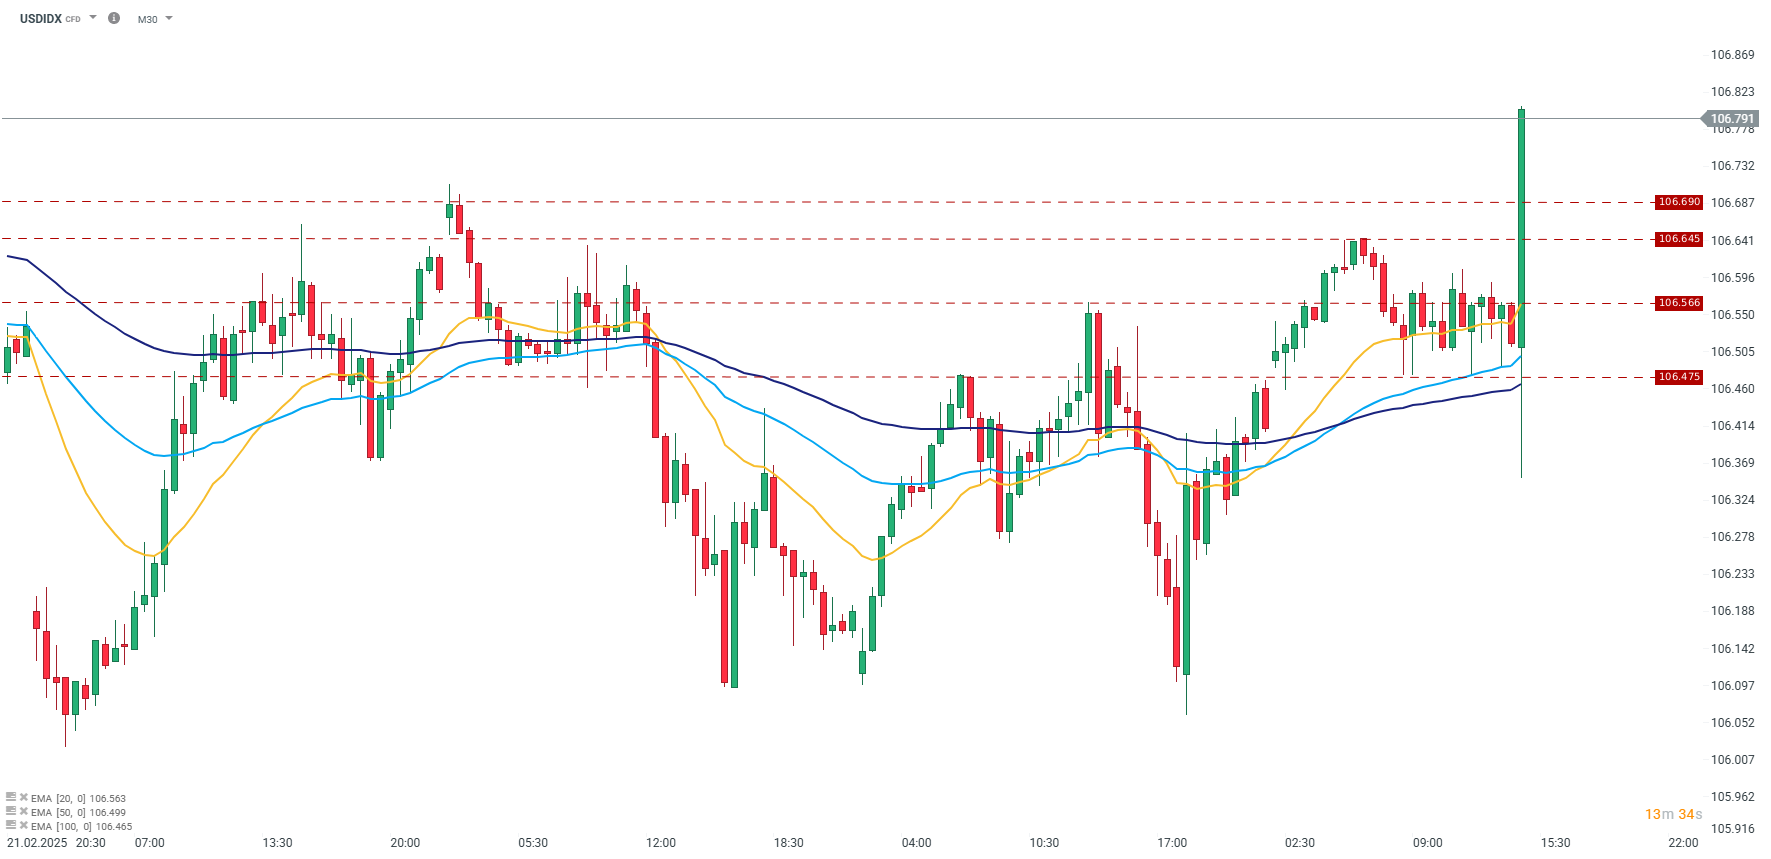
Task: Click the candle countdown timer
Action: click(x=1673, y=815)
